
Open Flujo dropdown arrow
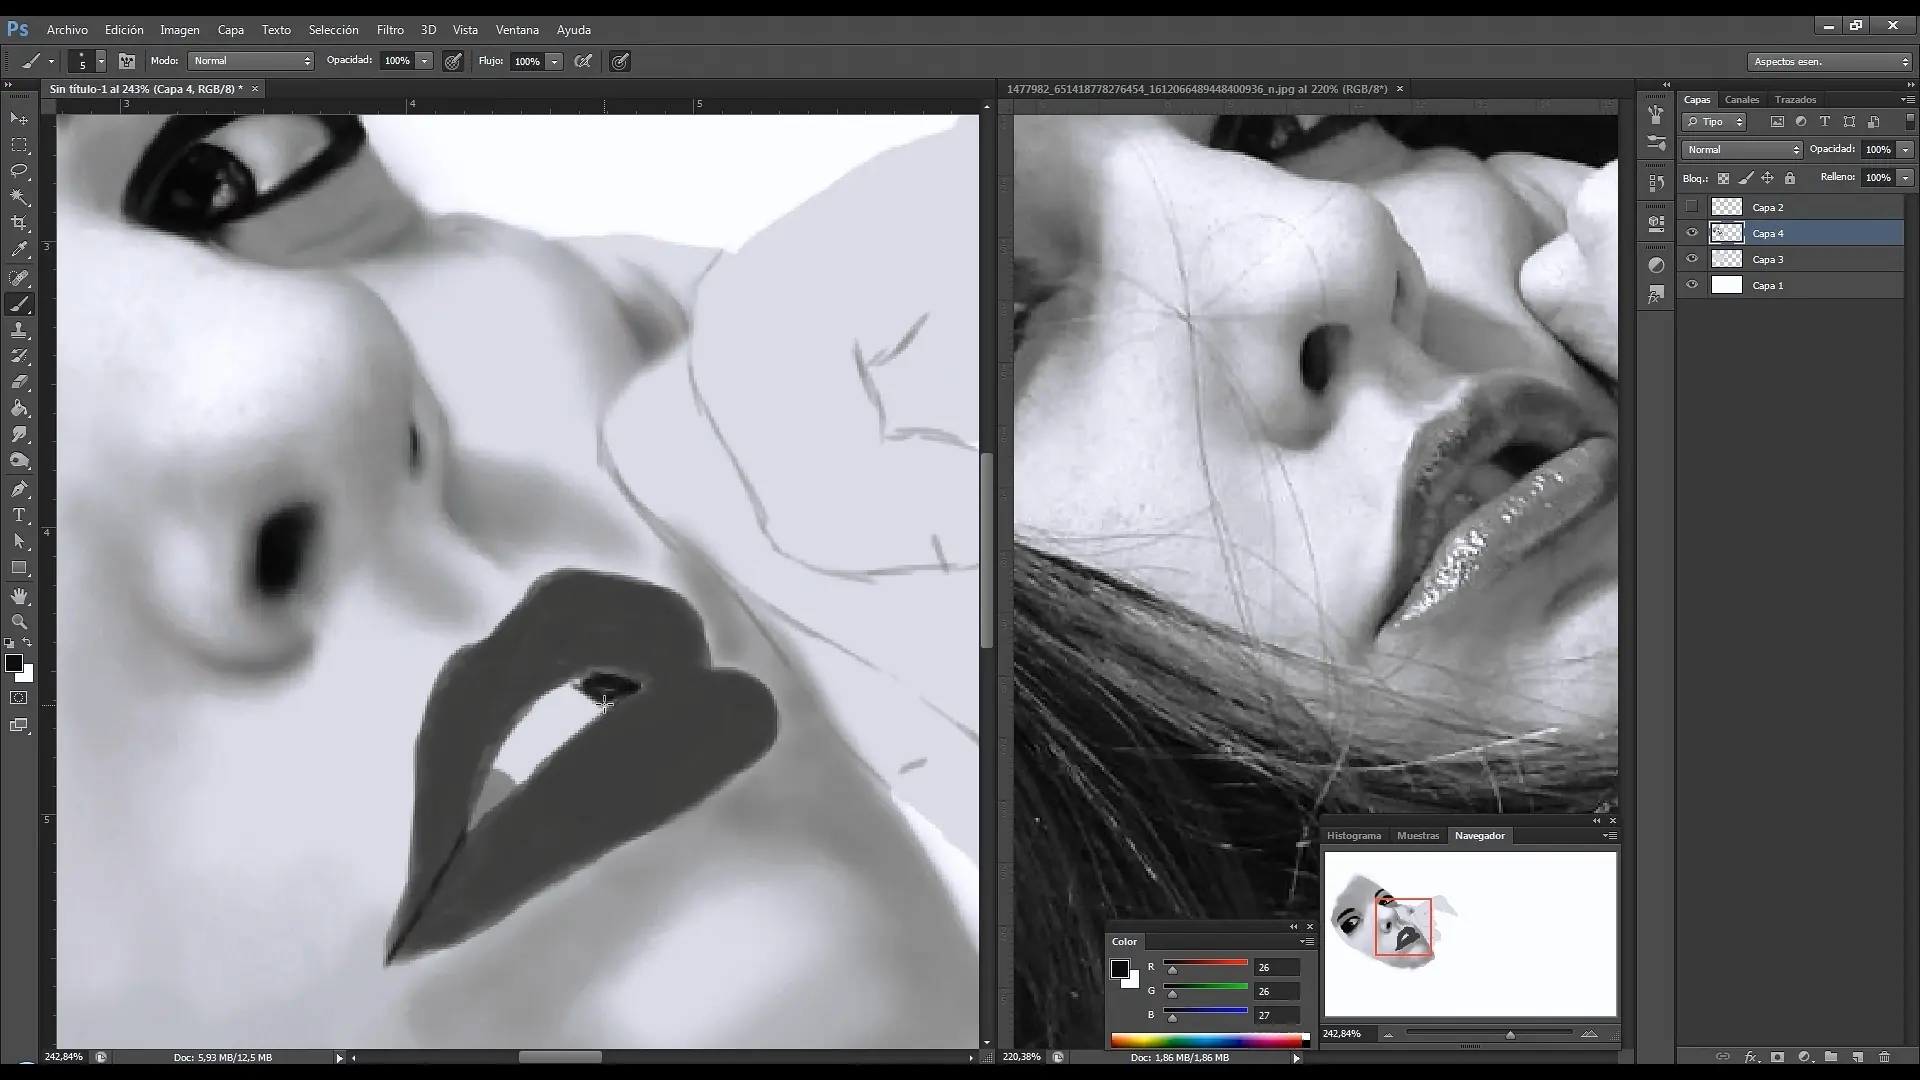pyautogui.click(x=554, y=61)
